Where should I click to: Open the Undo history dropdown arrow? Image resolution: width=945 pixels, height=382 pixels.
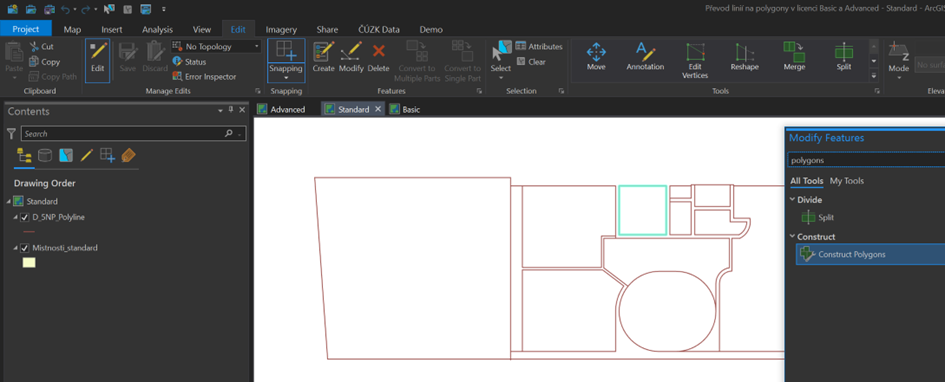tap(75, 10)
